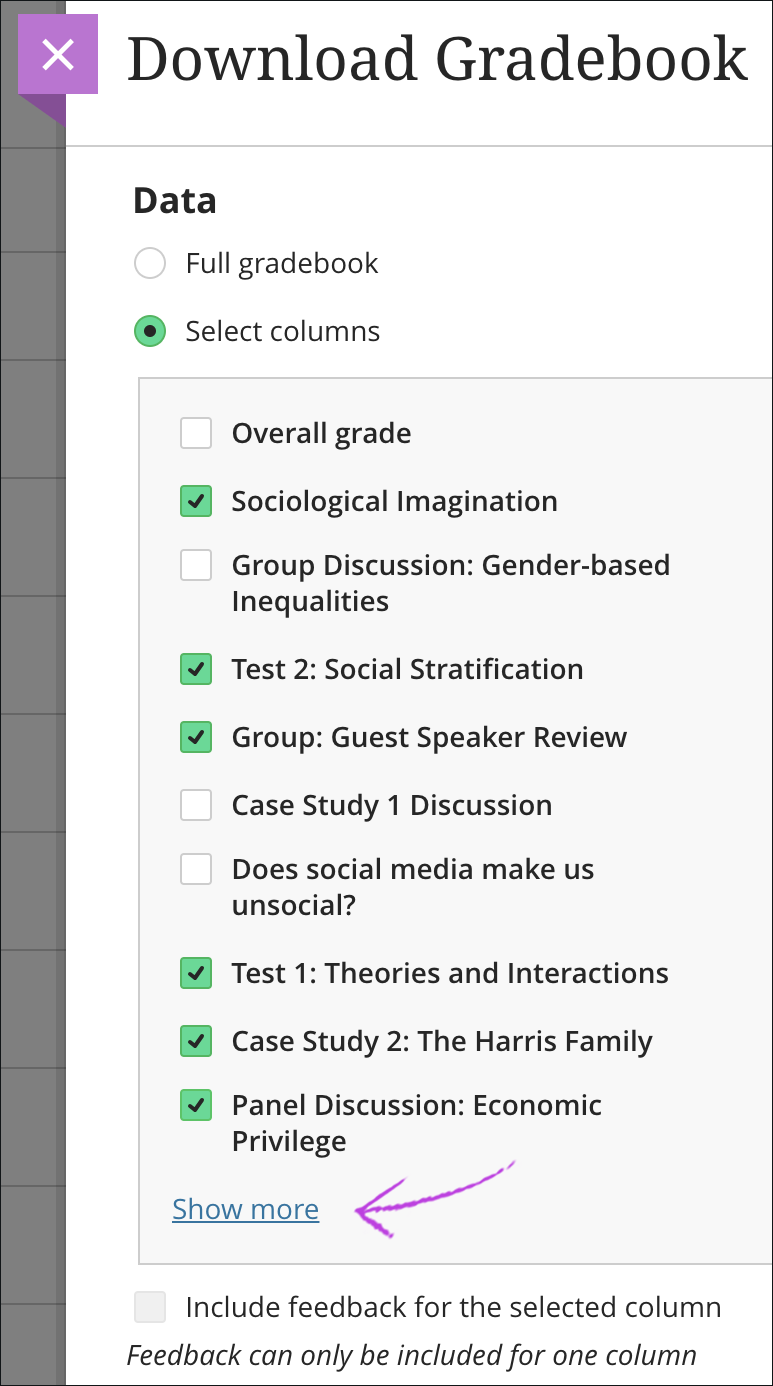The width and height of the screenshot is (773, 1386).
Task: Toggle Include feedback for the selected column
Action: tap(150, 1308)
